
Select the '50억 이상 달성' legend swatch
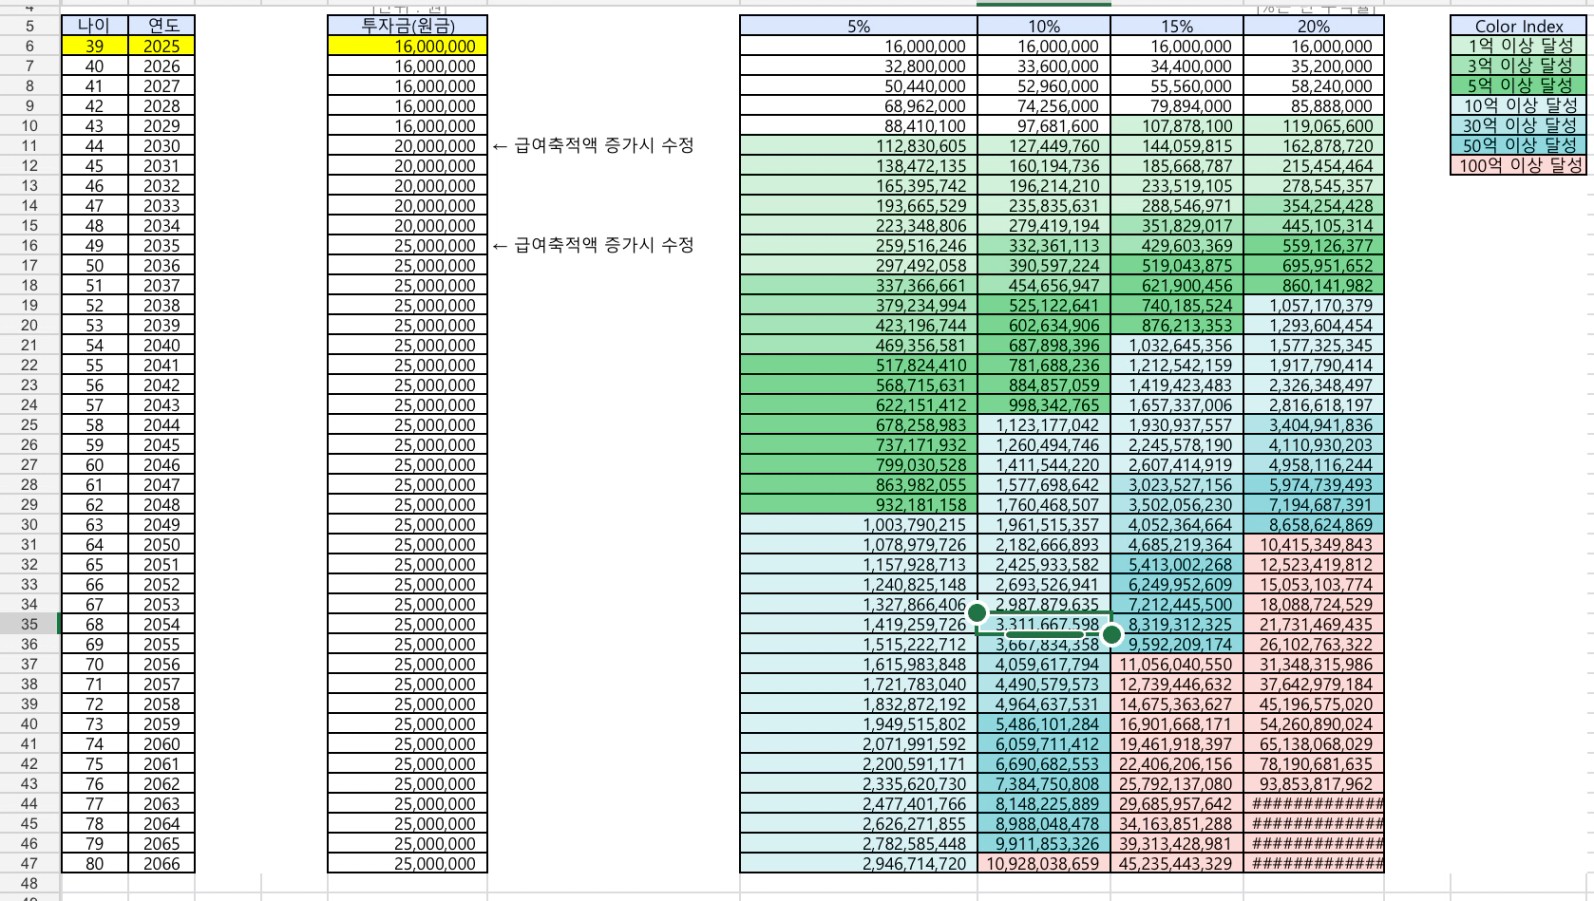(1518, 146)
